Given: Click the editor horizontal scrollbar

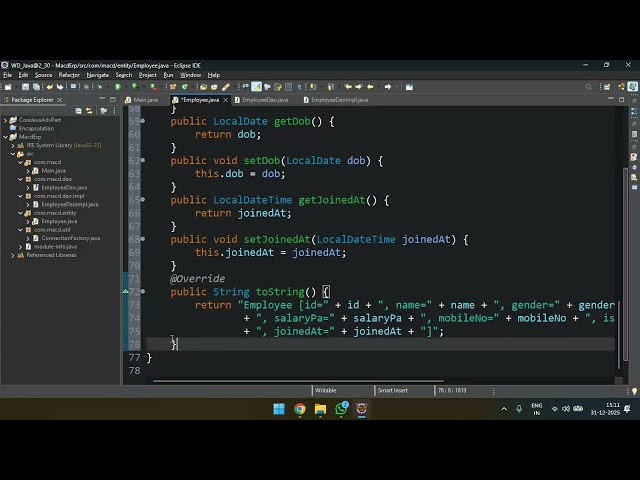Looking at the screenshot, I should (x=298, y=381).
